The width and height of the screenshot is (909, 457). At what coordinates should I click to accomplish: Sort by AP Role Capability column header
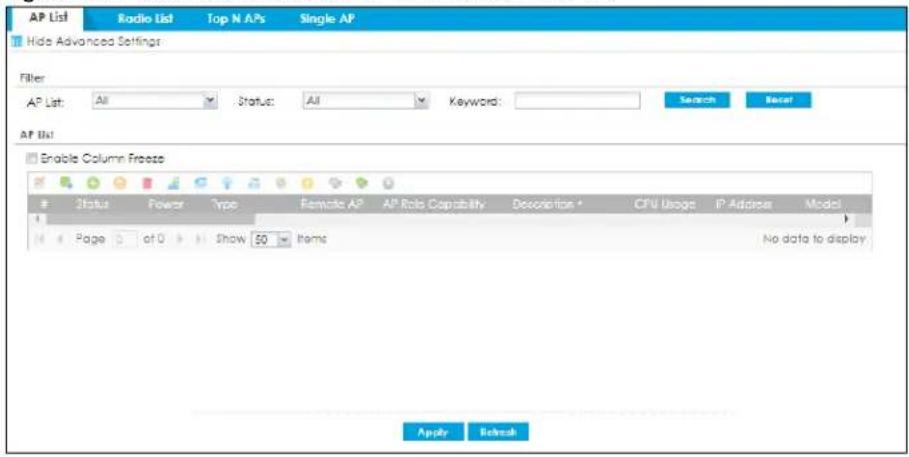click(x=434, y=204)
